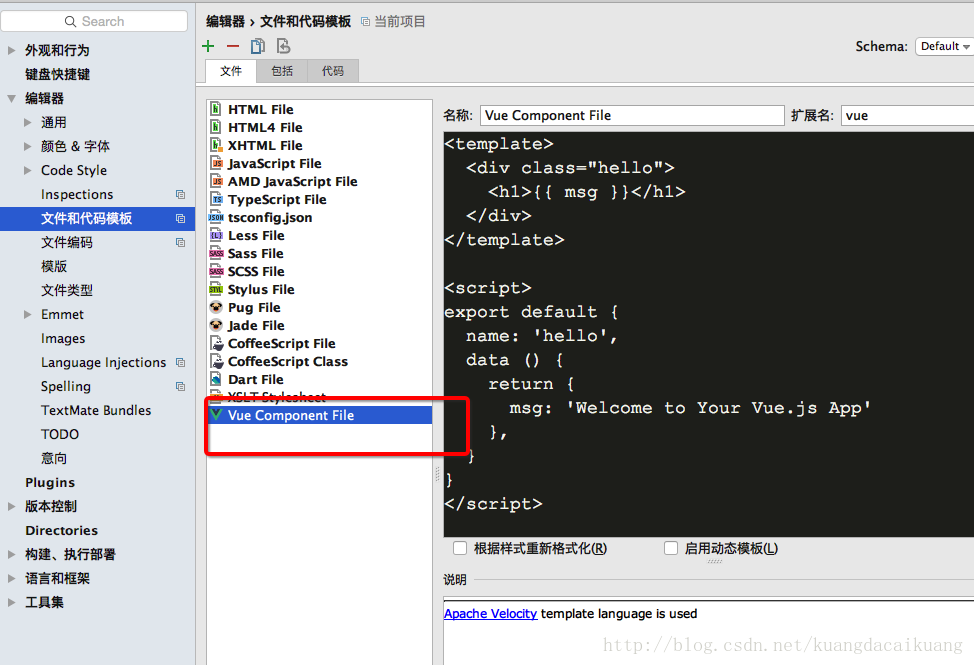
Task: Select the tsconfig.json template
Action: 319,217
